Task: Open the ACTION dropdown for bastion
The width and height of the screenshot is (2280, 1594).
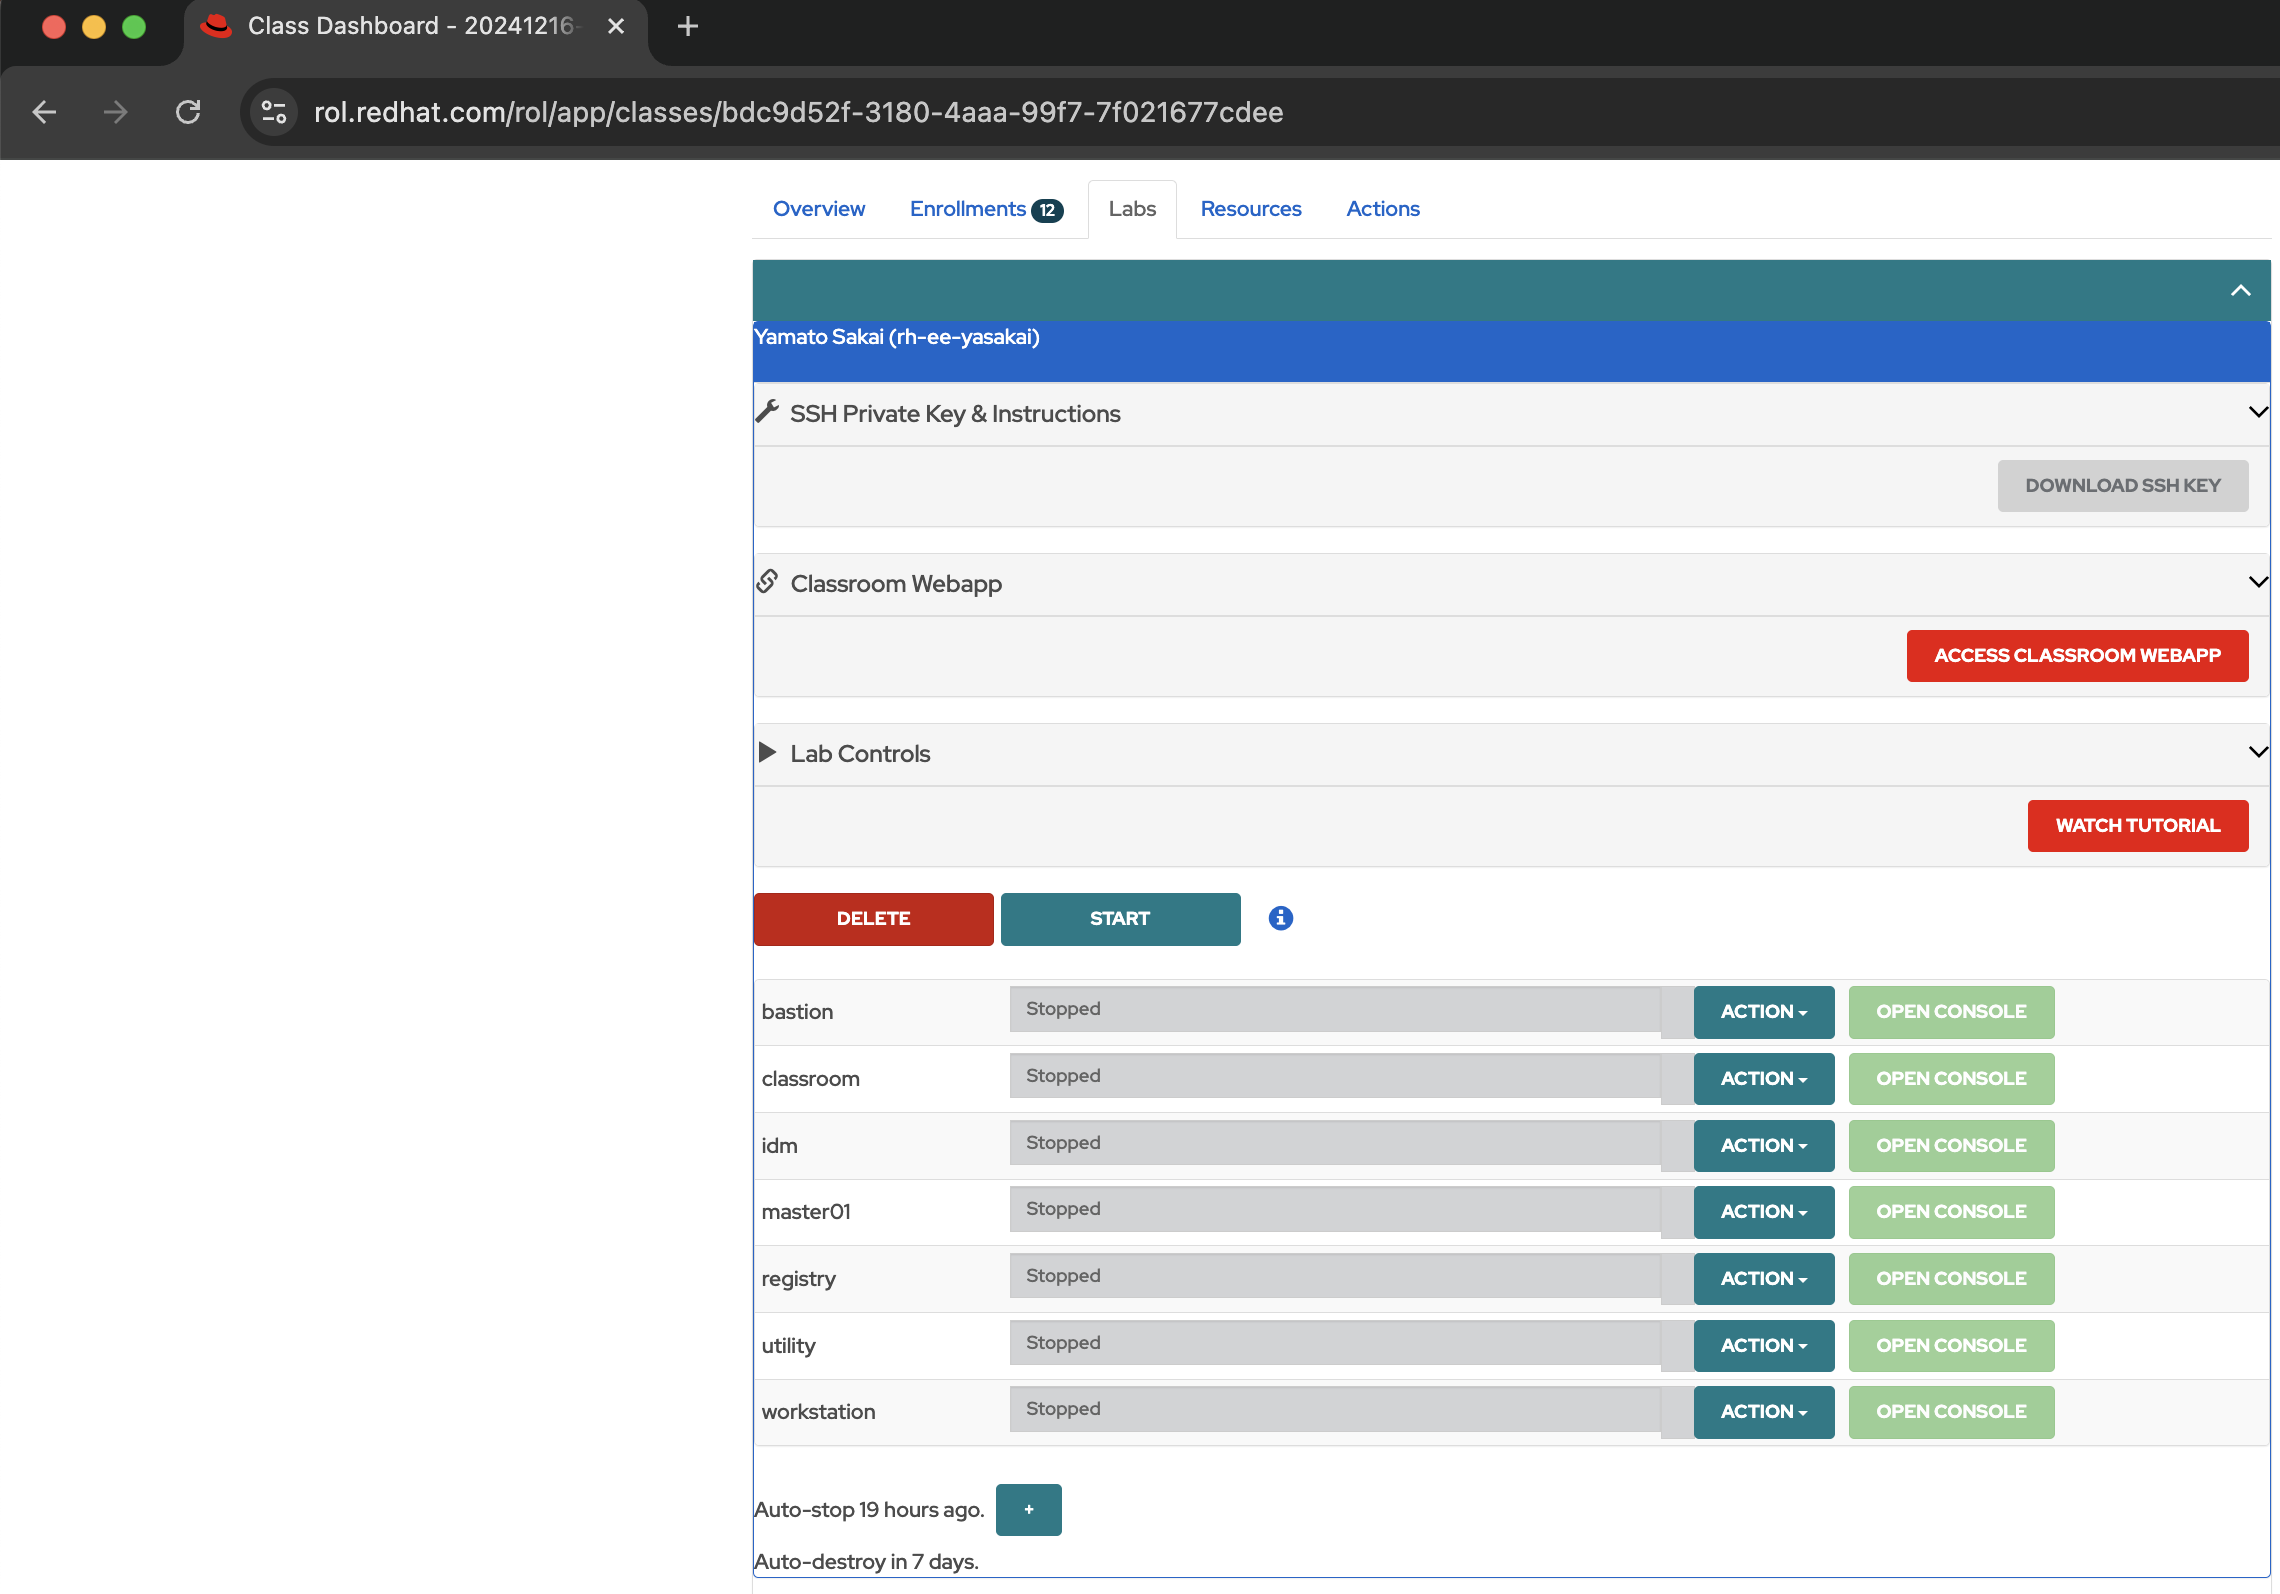Action: pyautogui.click(x=1763, y=1011)
